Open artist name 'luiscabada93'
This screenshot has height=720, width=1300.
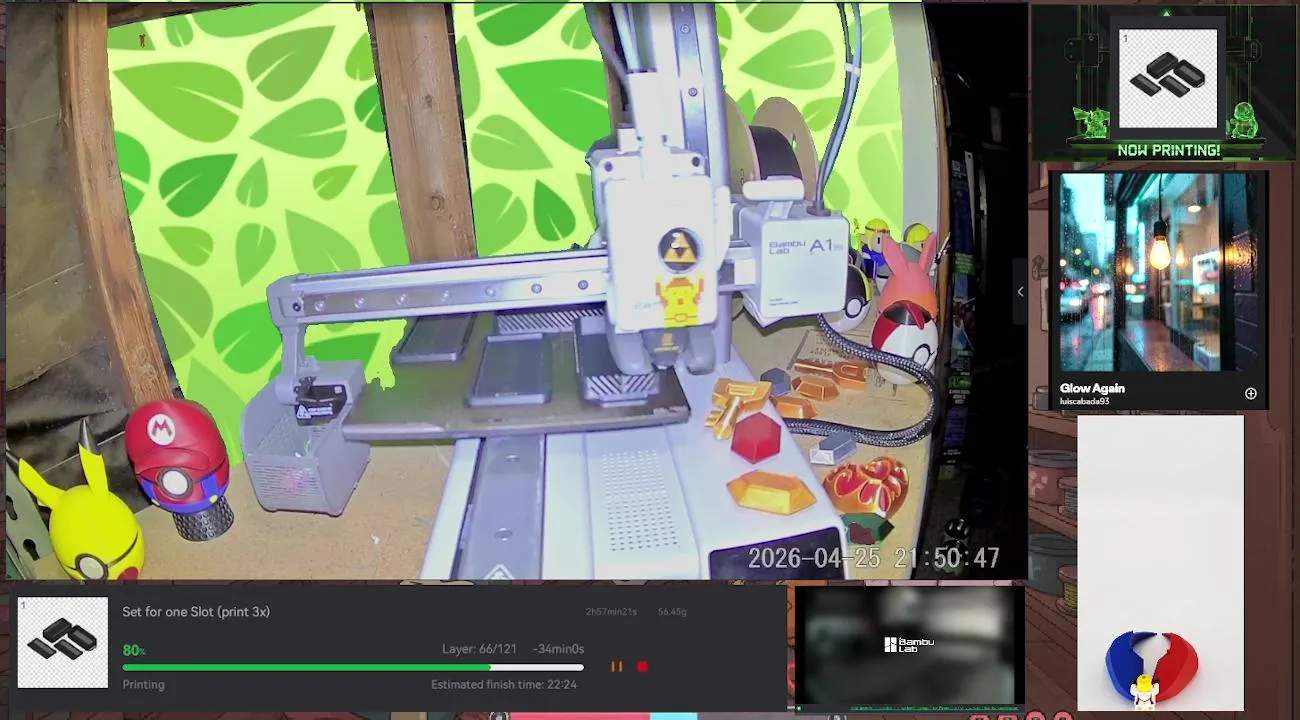click(1084, 402)
